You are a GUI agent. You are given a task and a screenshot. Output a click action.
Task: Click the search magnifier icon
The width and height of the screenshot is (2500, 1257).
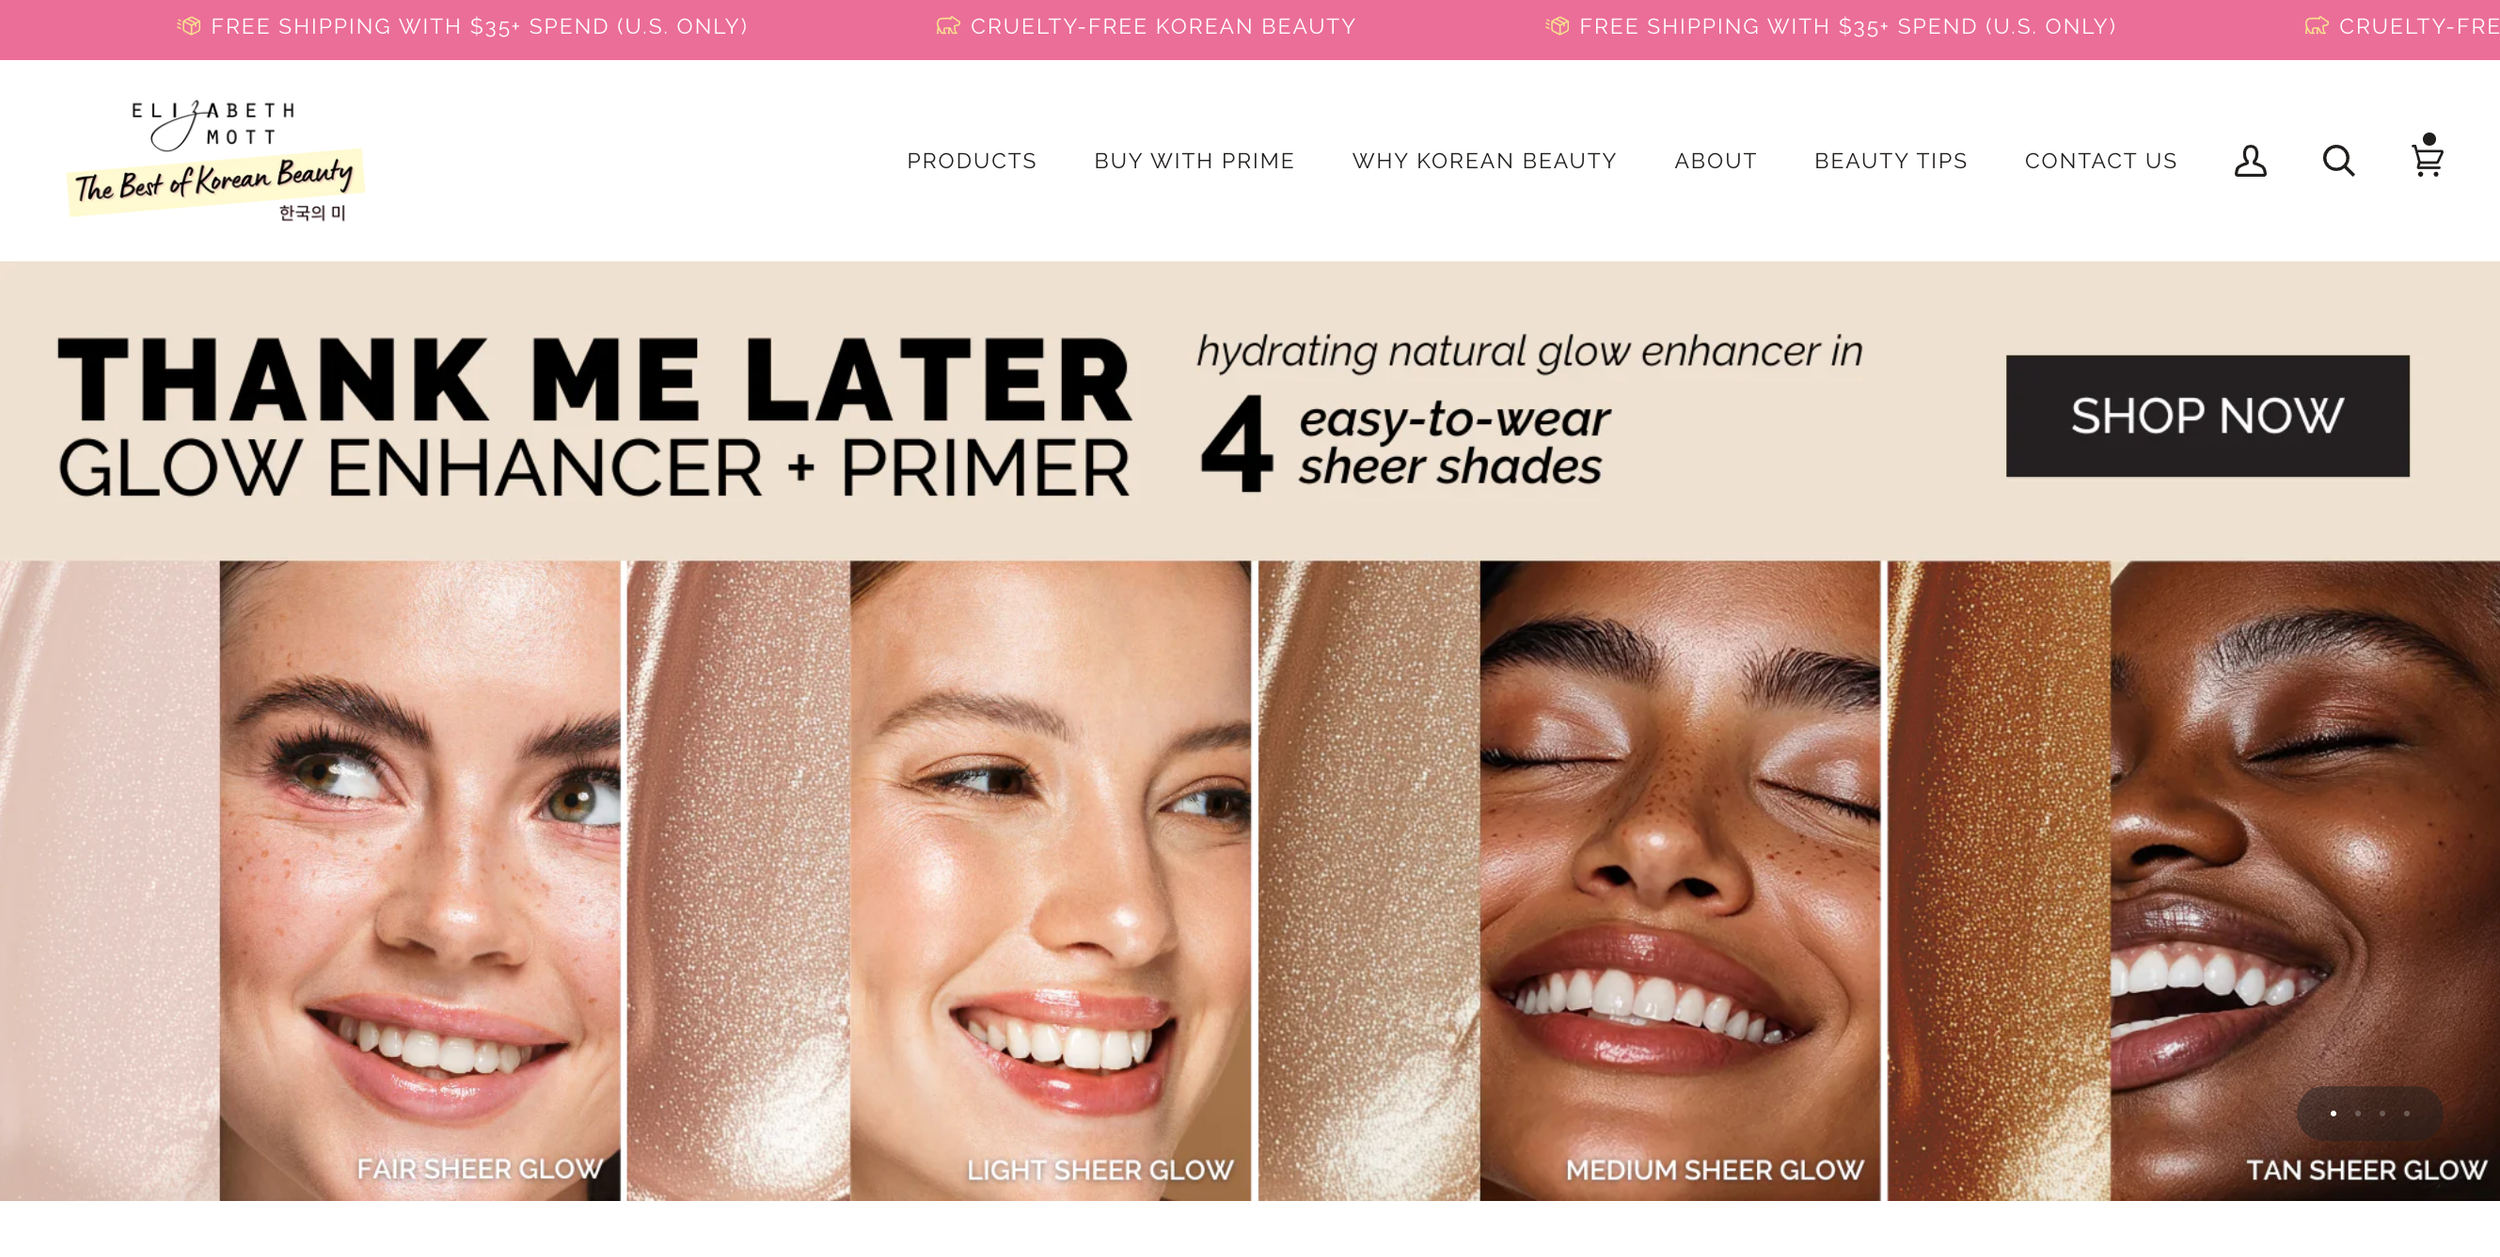[x=2338, y=161]
